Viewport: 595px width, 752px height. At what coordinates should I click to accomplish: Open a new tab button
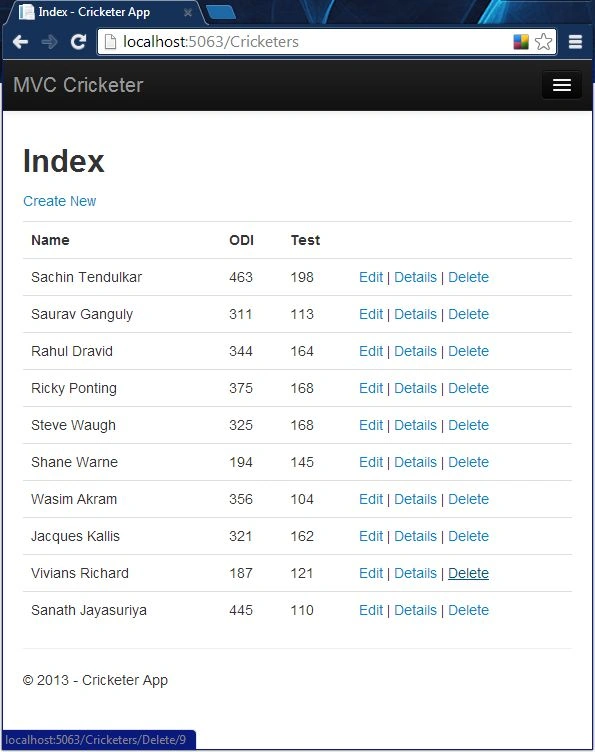[221, 12]
